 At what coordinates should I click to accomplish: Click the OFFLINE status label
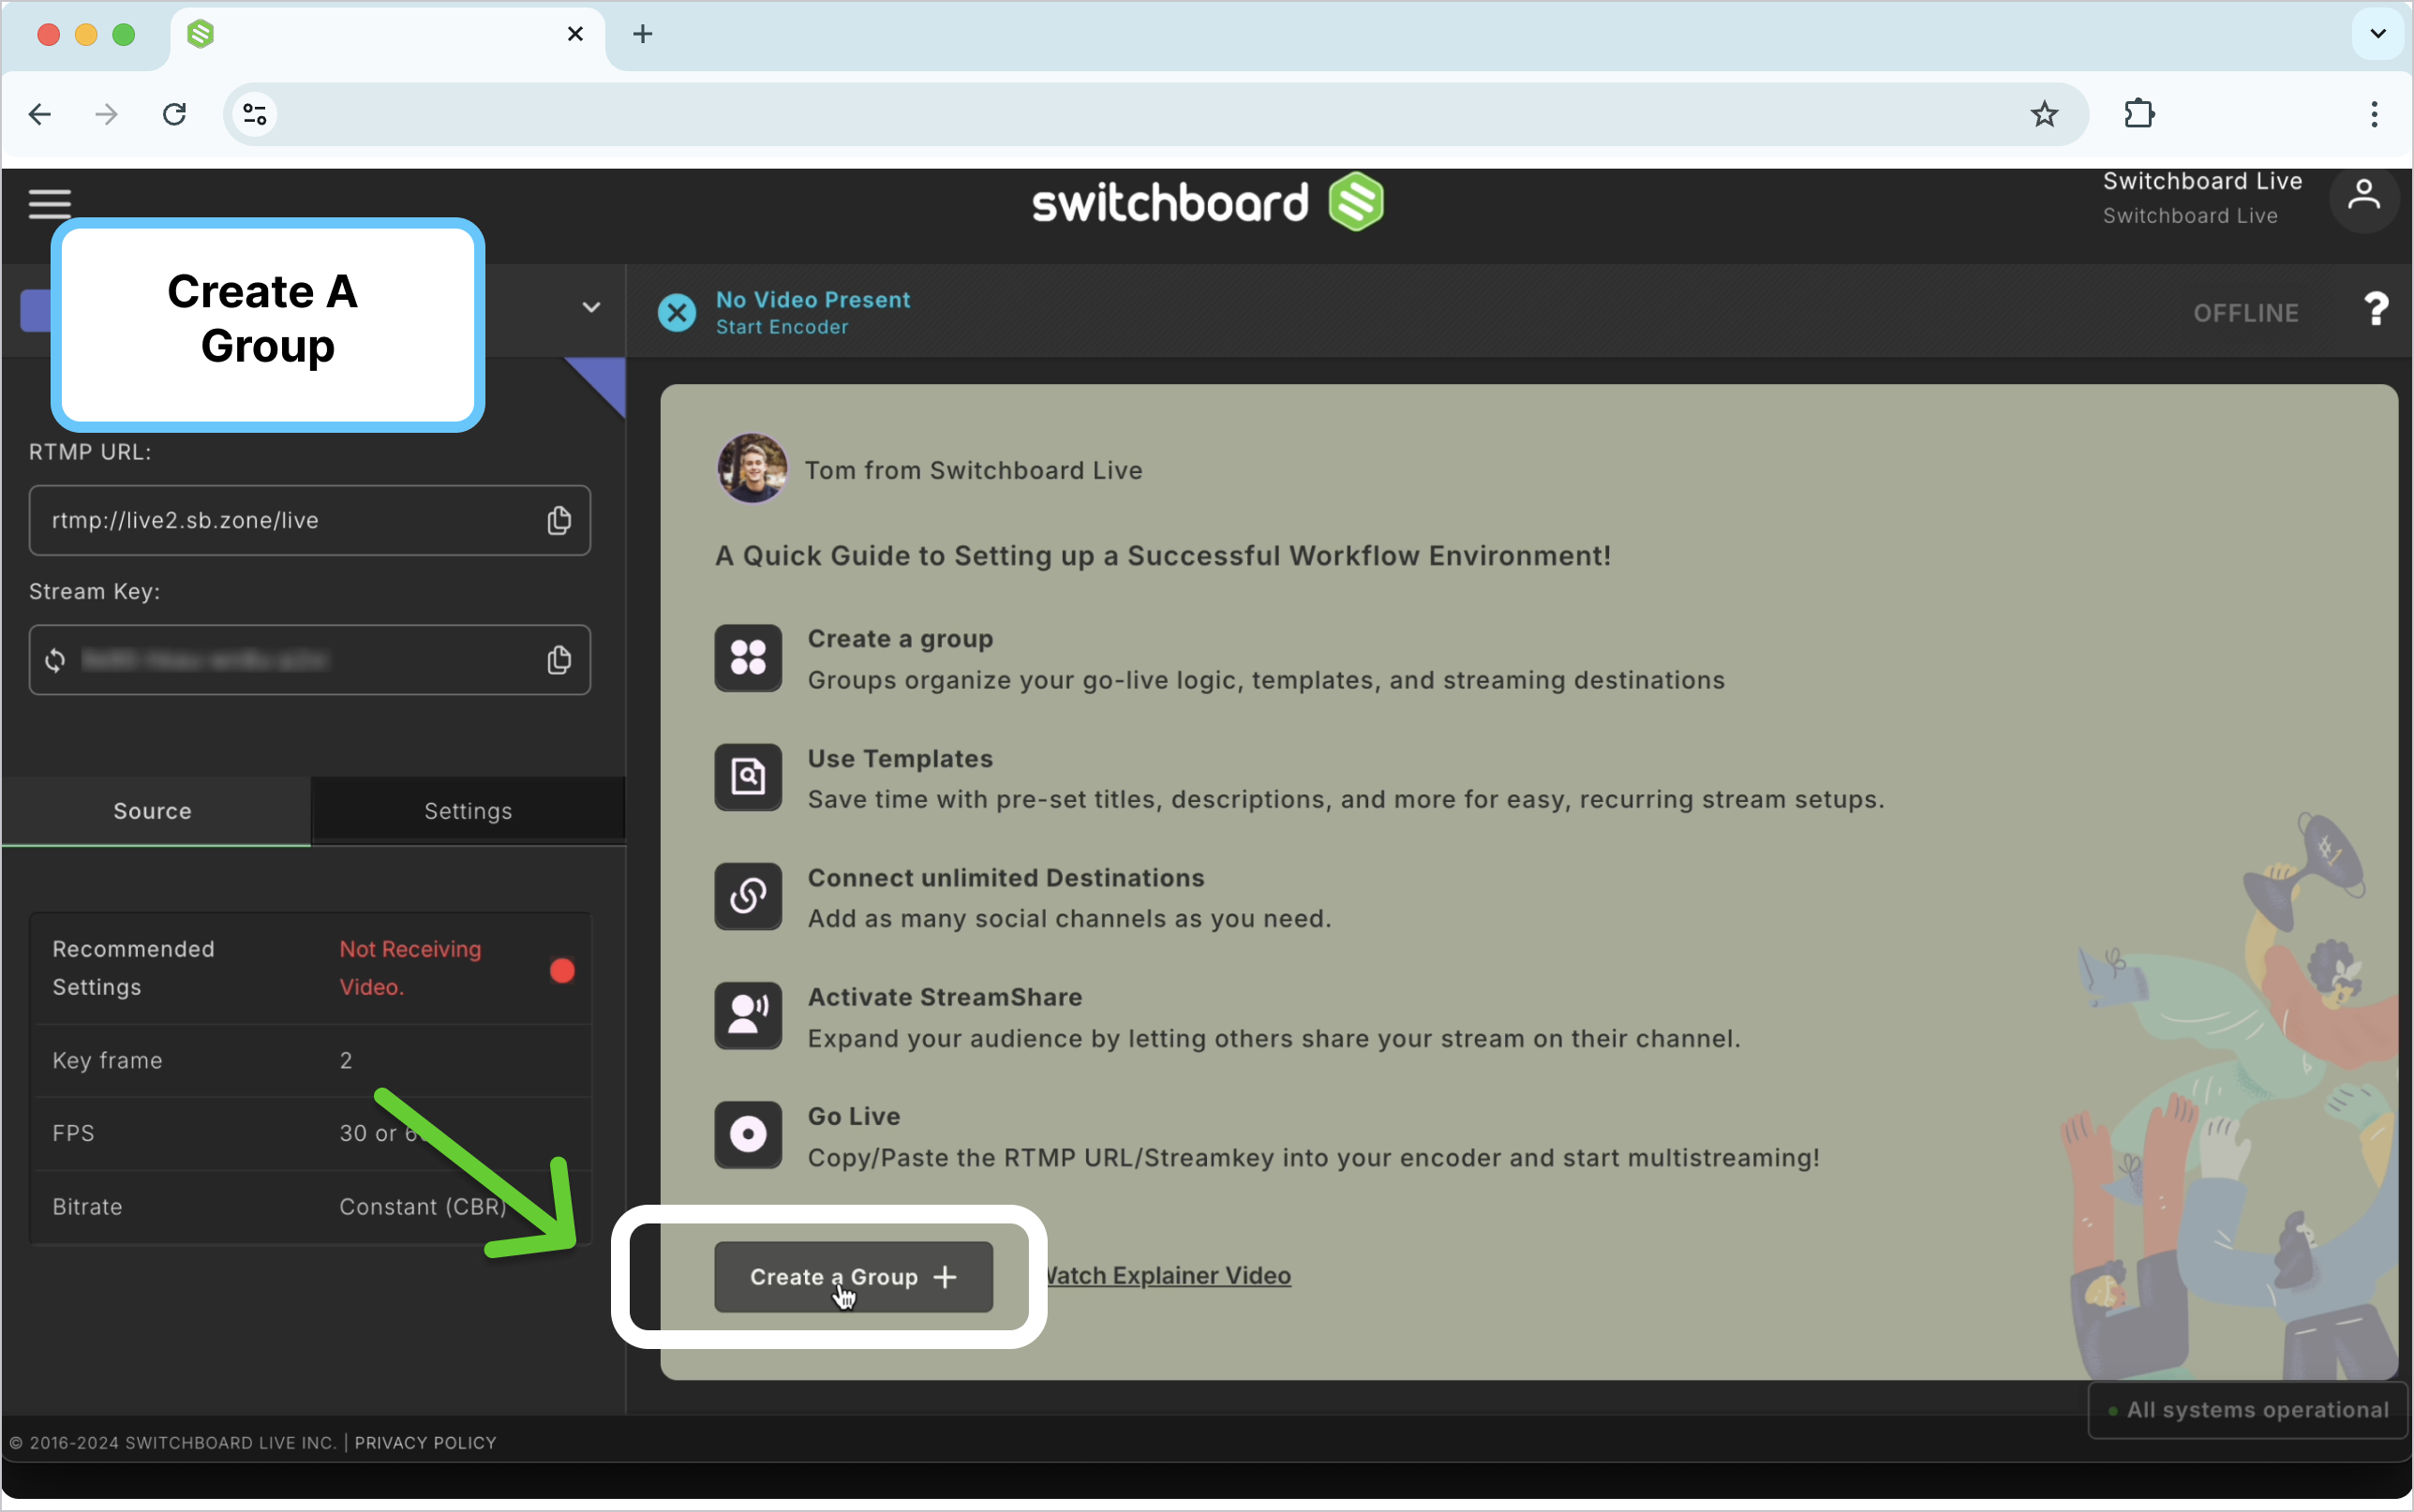coord(2246,313)
